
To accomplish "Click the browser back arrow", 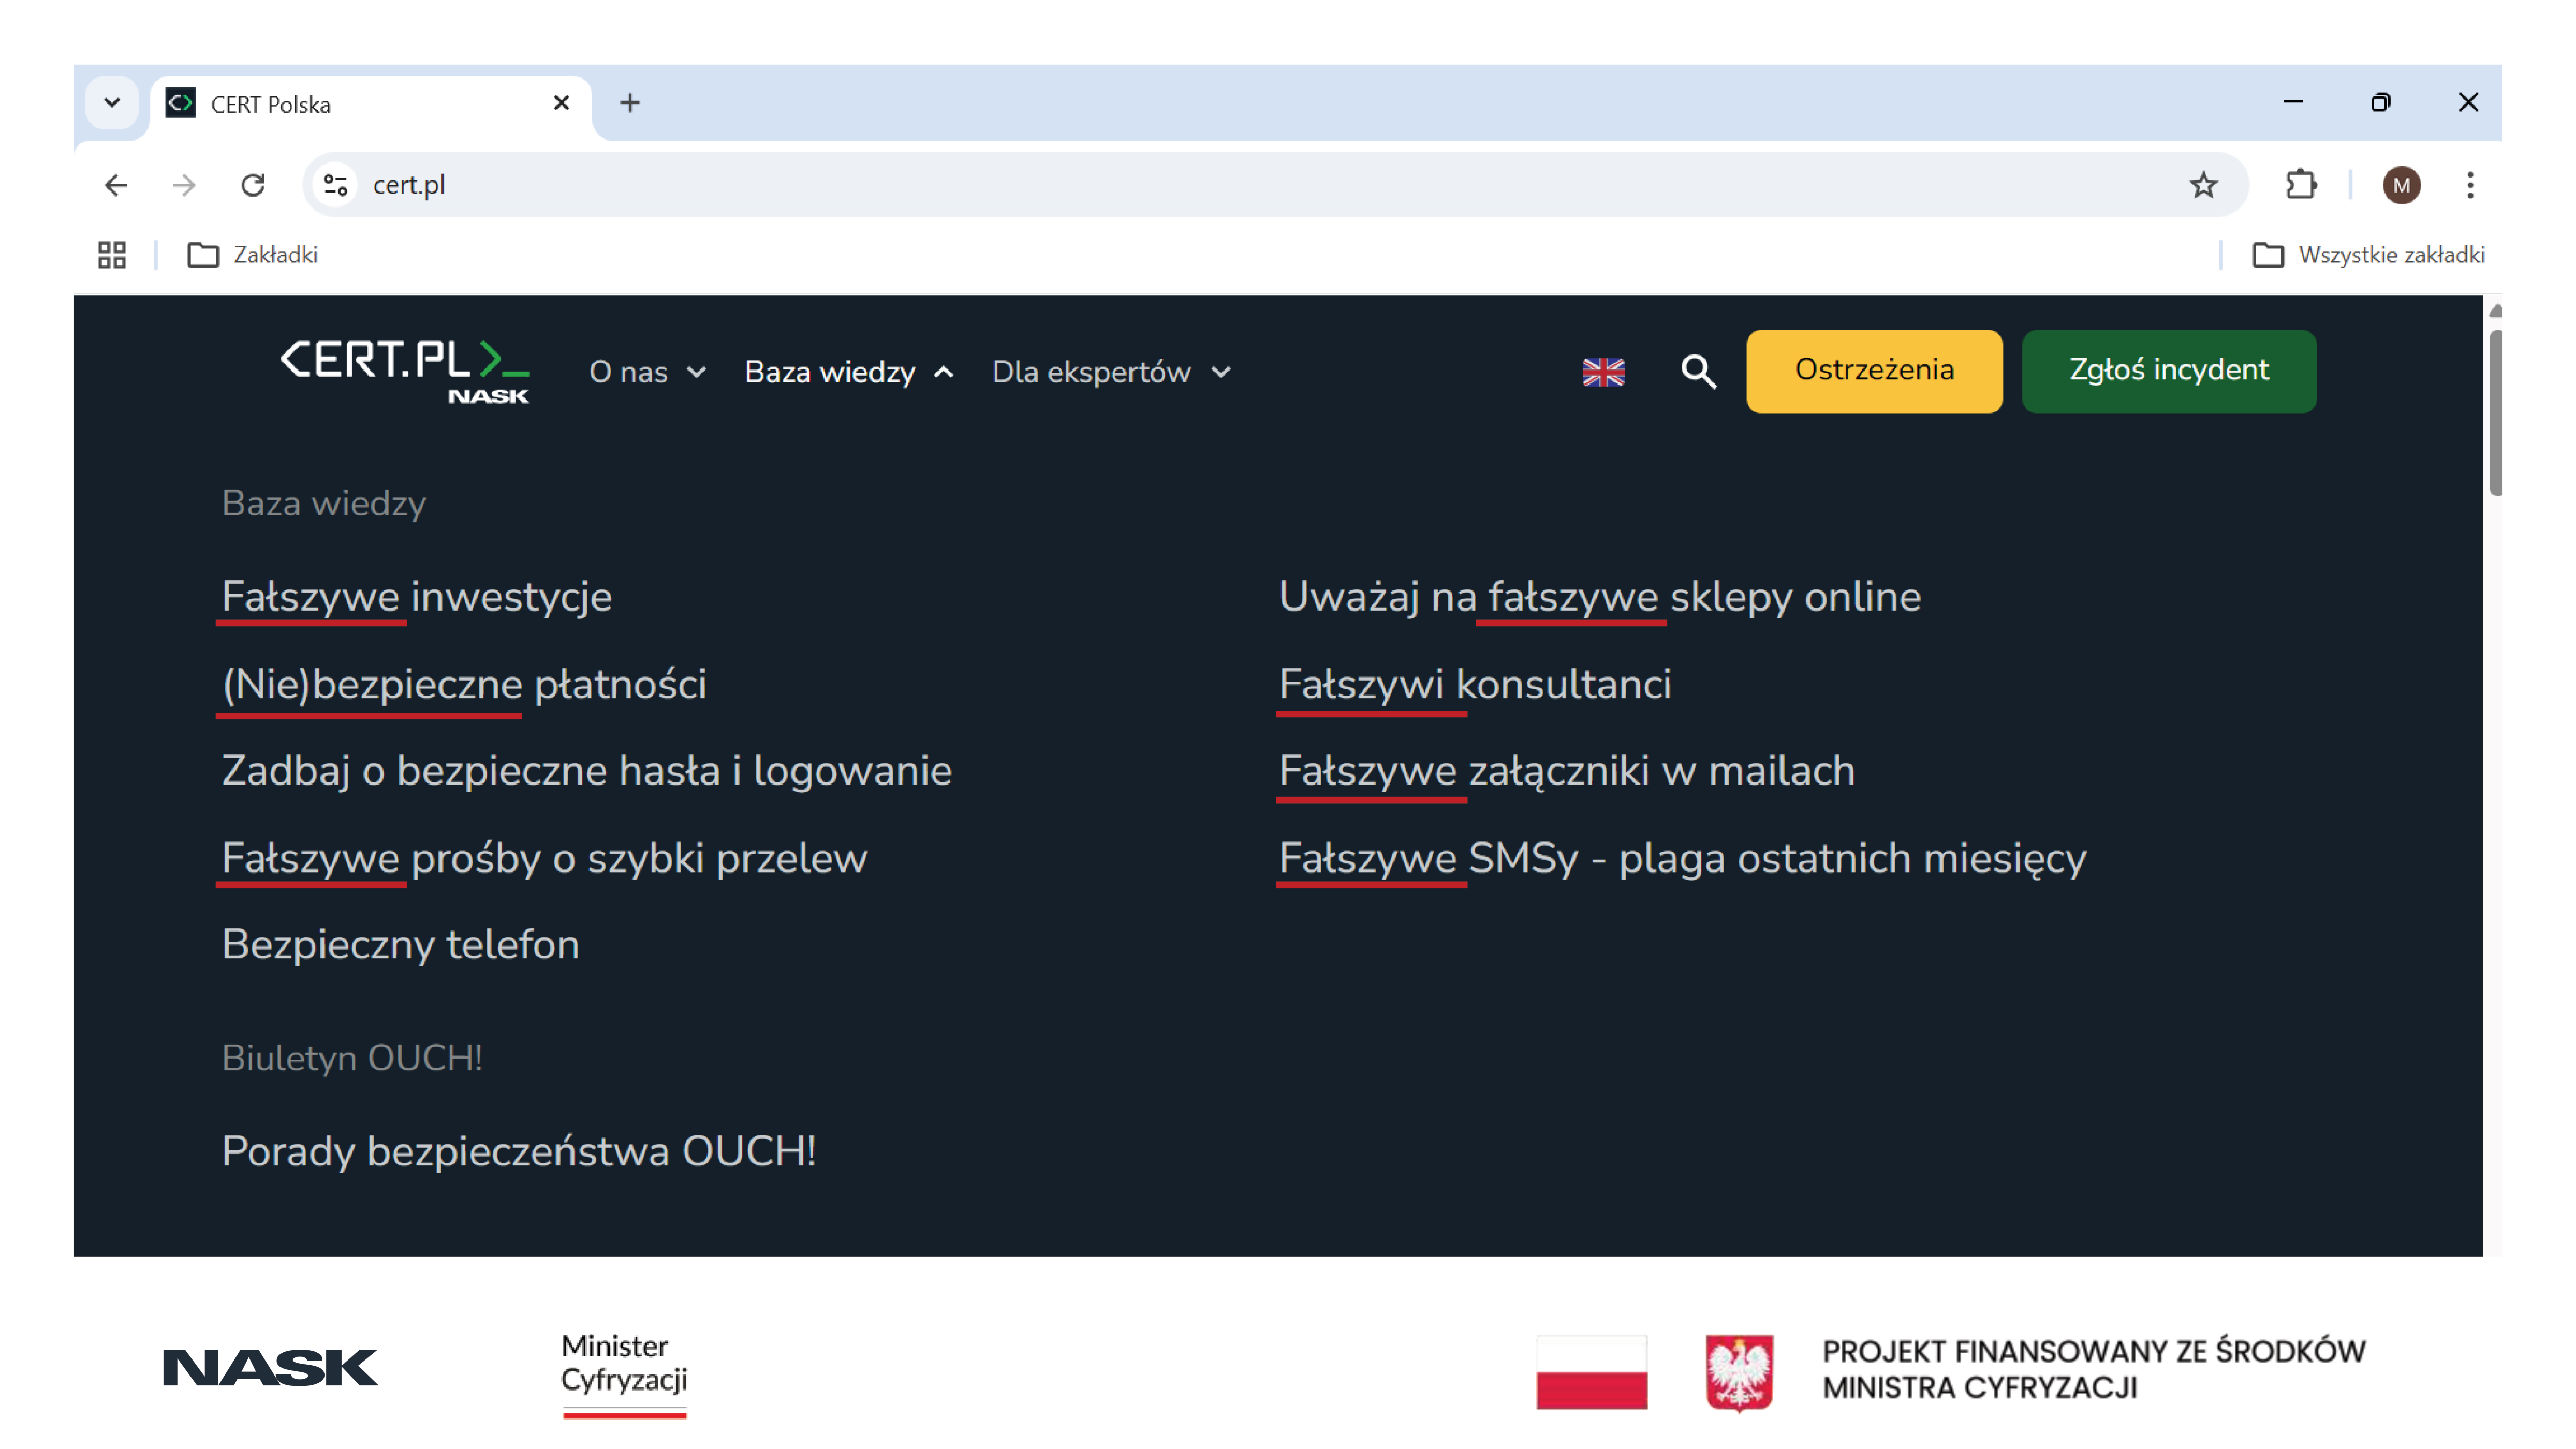I will click(x=116, y=185).
